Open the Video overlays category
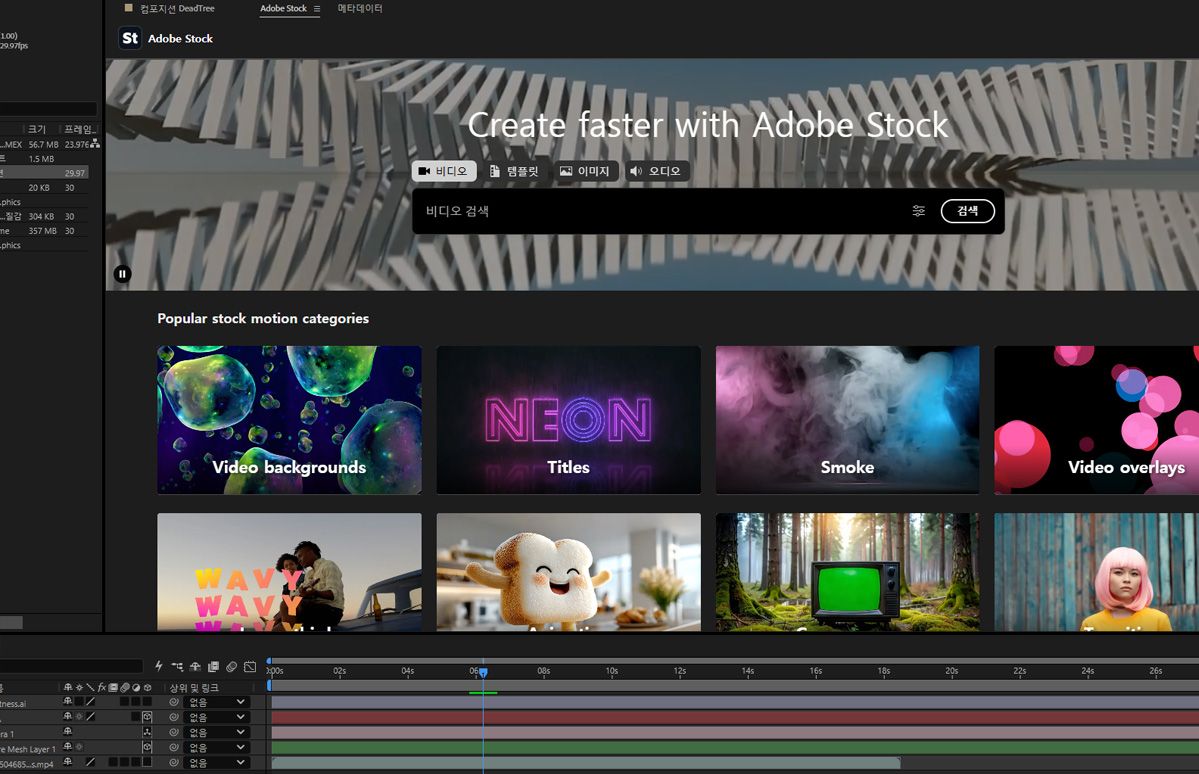 1097,420
